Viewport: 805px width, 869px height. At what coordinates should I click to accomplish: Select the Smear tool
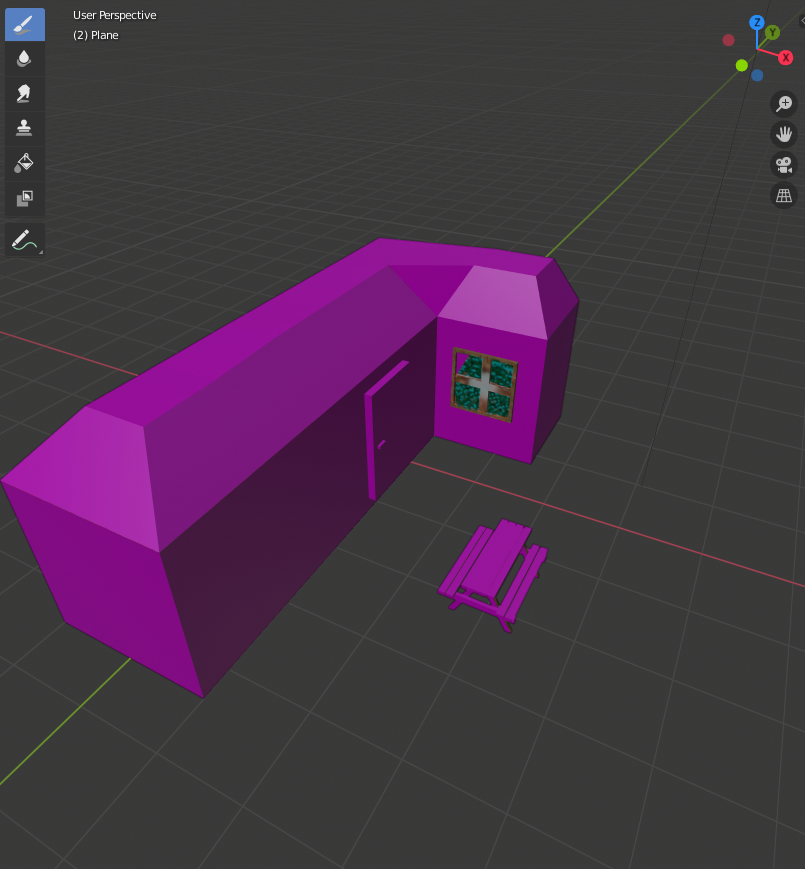coord(24,93)
